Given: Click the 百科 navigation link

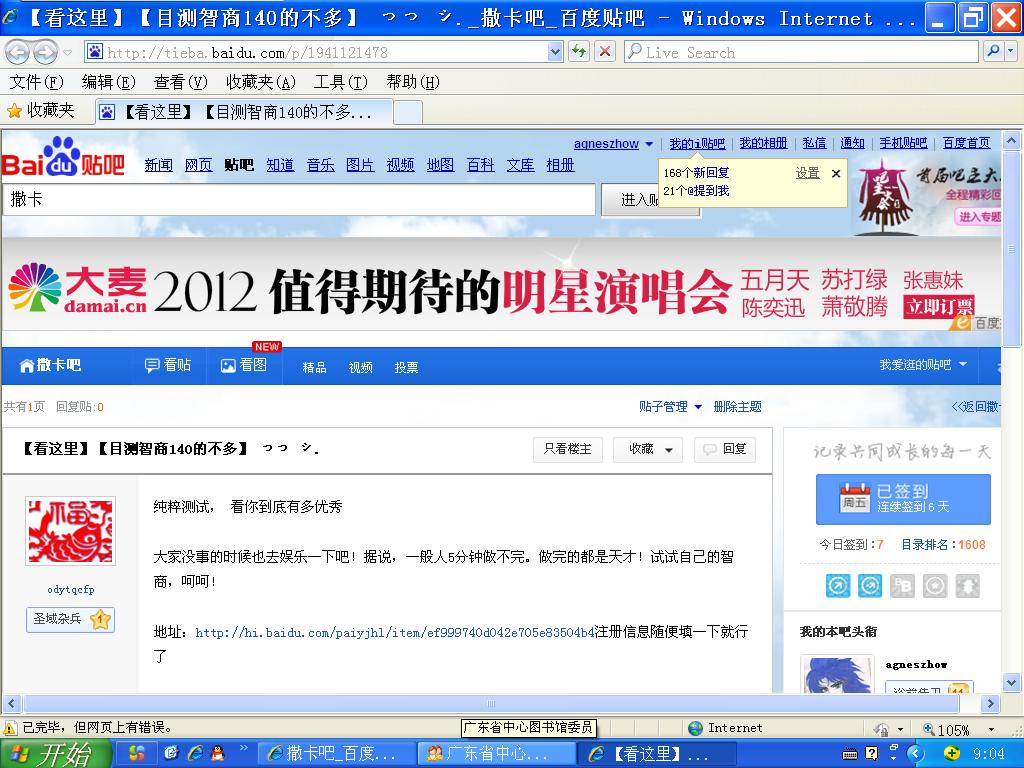Looking at the screenshot, I should [481, 165].
